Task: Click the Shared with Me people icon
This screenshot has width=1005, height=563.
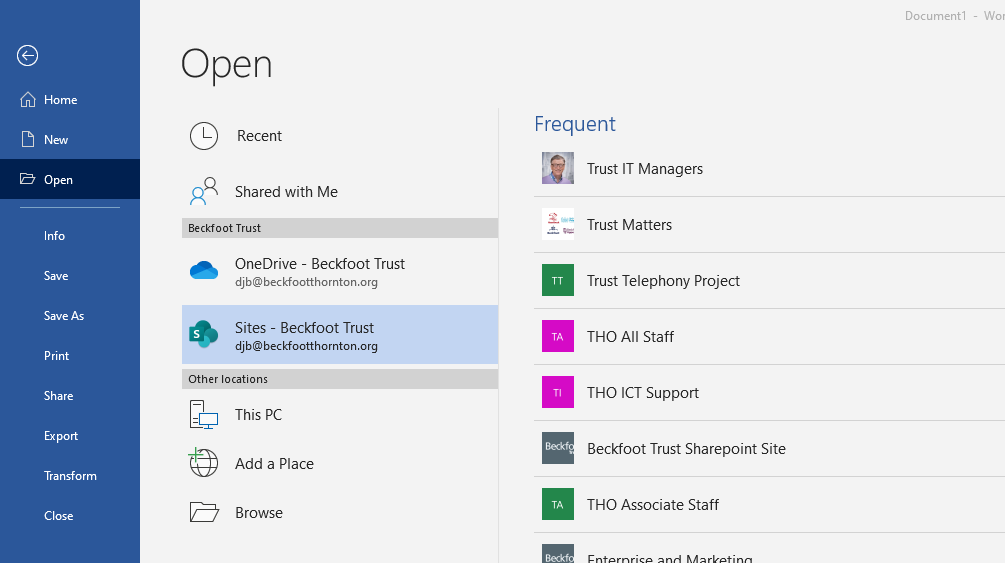Action: [204, 191]
